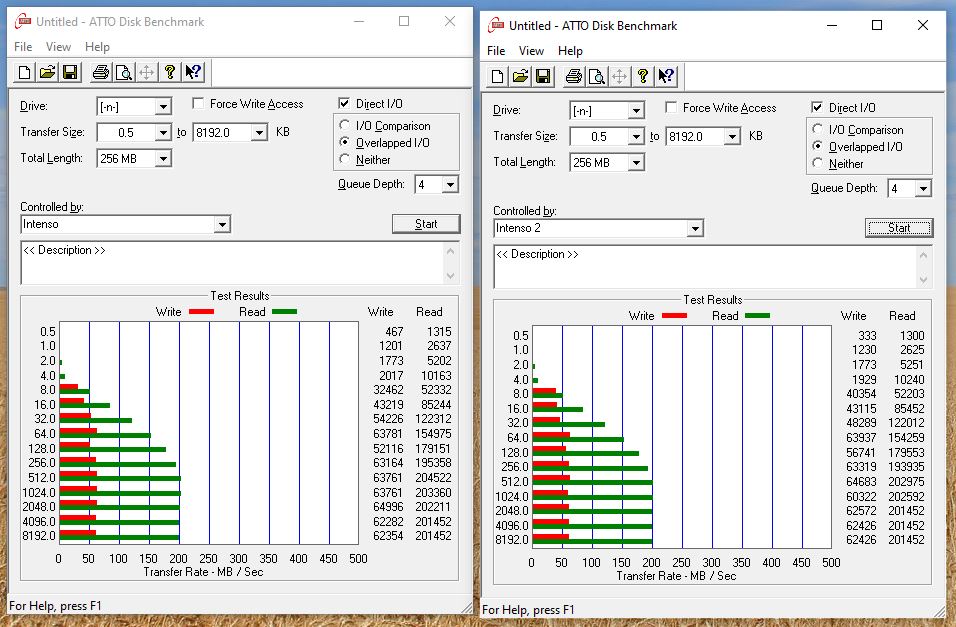Viewport: 956px width, 627px height.
Task: Click Start button in right window
Action: pyautogui.click(x=899, y=228)
